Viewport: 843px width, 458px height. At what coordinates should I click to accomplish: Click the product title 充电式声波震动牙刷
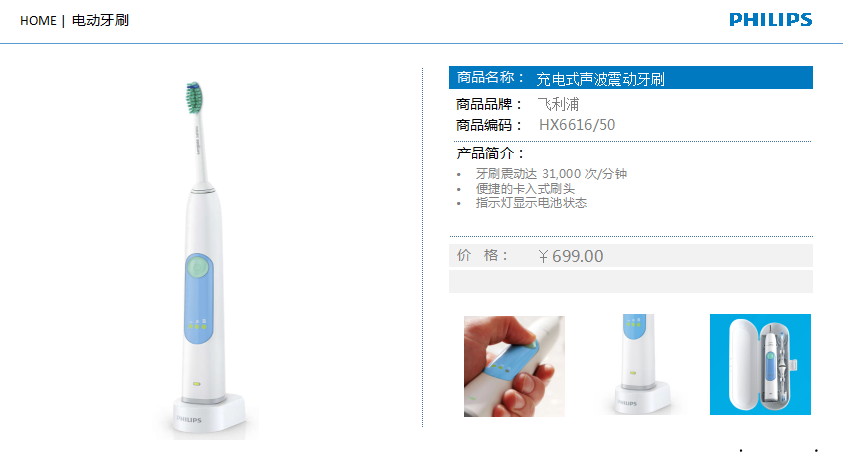click(600, 80)
